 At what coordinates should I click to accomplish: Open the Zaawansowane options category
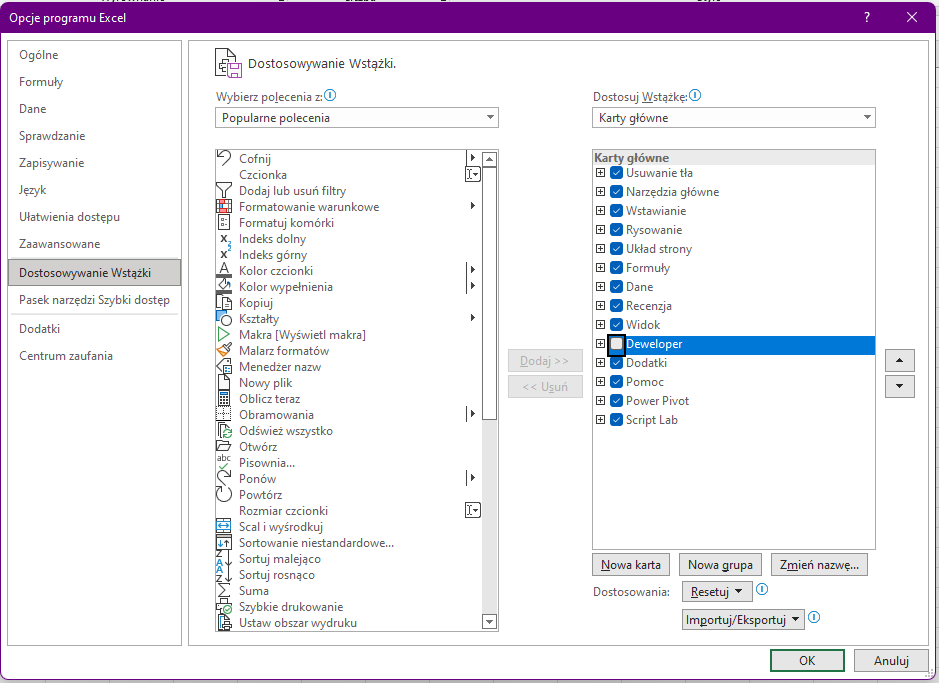click(94, 244)
